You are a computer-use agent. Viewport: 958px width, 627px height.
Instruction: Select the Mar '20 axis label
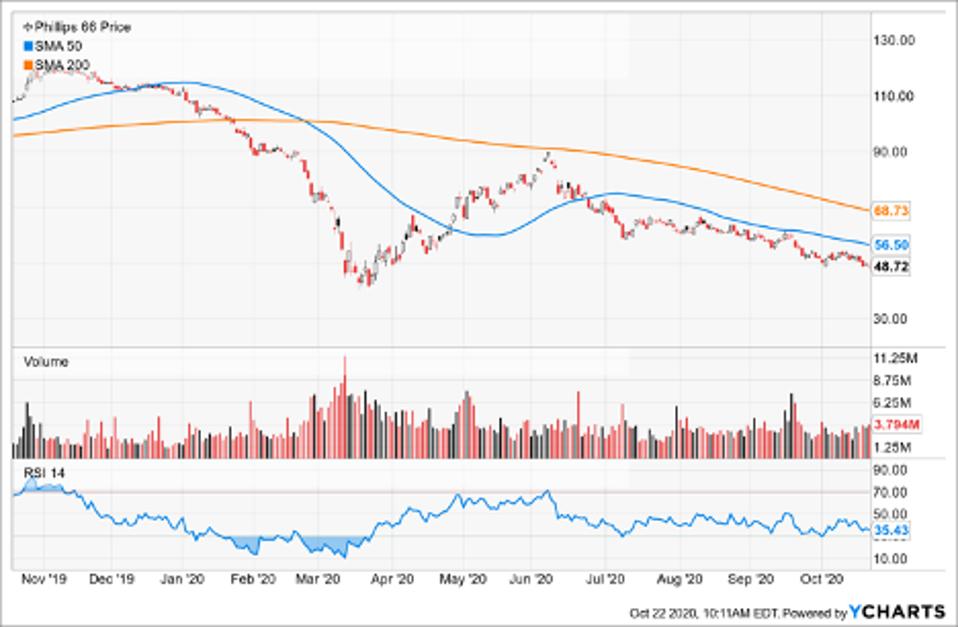pyautogui.click(x=320, y=577)
